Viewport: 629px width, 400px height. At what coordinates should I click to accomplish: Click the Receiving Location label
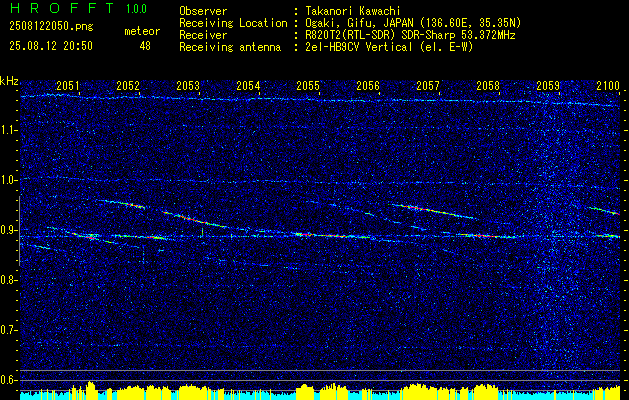tap(233, 23)
